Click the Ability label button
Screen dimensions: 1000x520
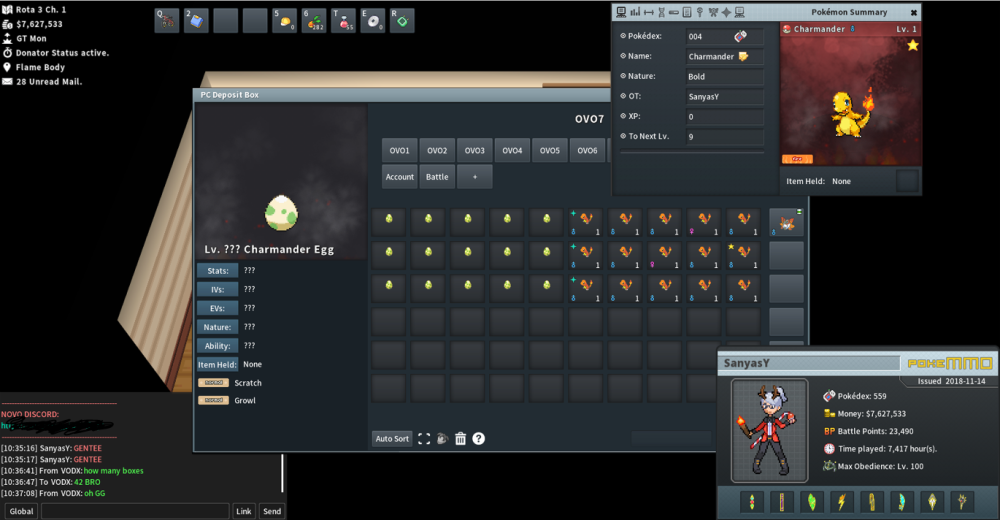coord(217,346)
